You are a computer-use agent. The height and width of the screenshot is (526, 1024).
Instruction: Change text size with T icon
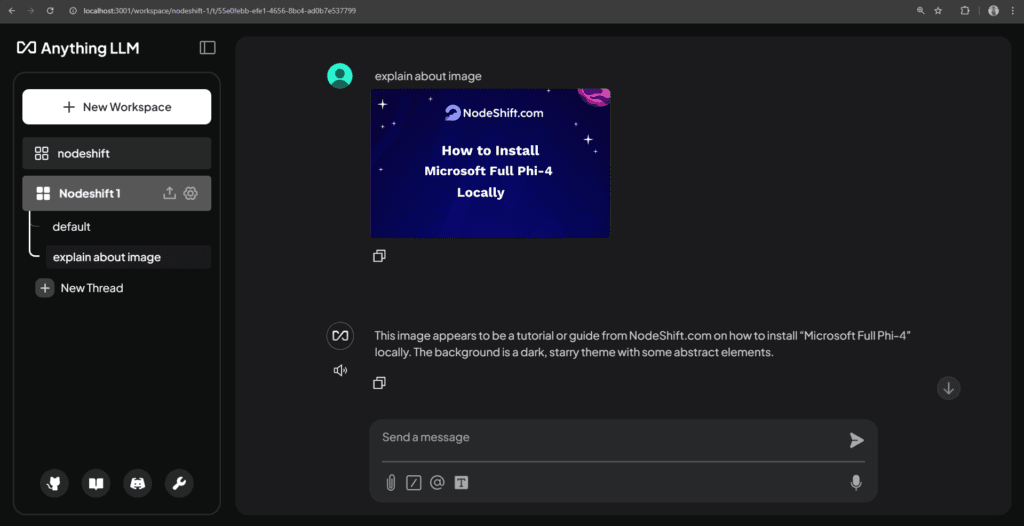click(462, 483)
